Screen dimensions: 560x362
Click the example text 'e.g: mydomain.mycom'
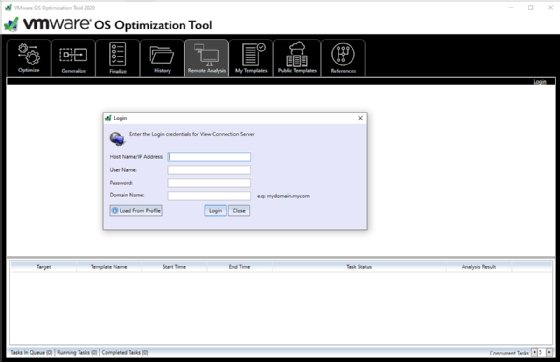pyautogui.click(x=283, y=196)
